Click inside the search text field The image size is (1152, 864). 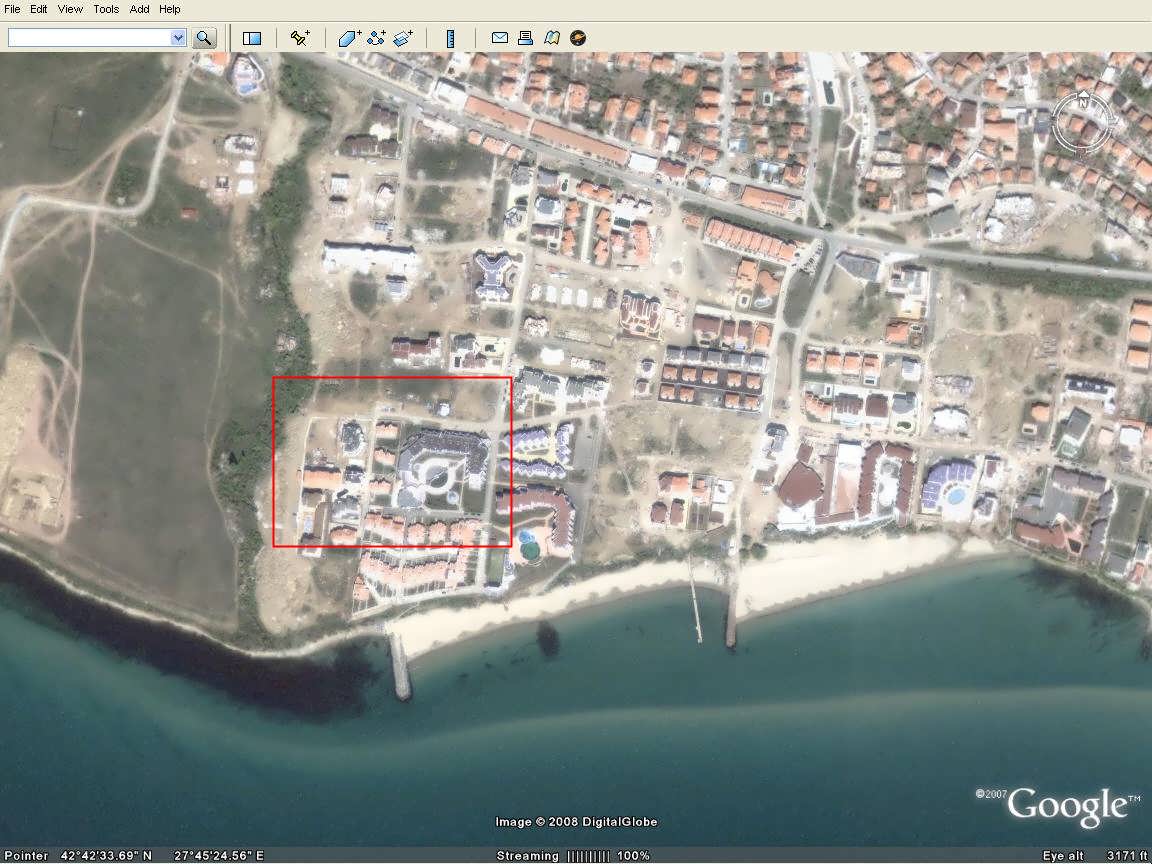coord(89,38)
